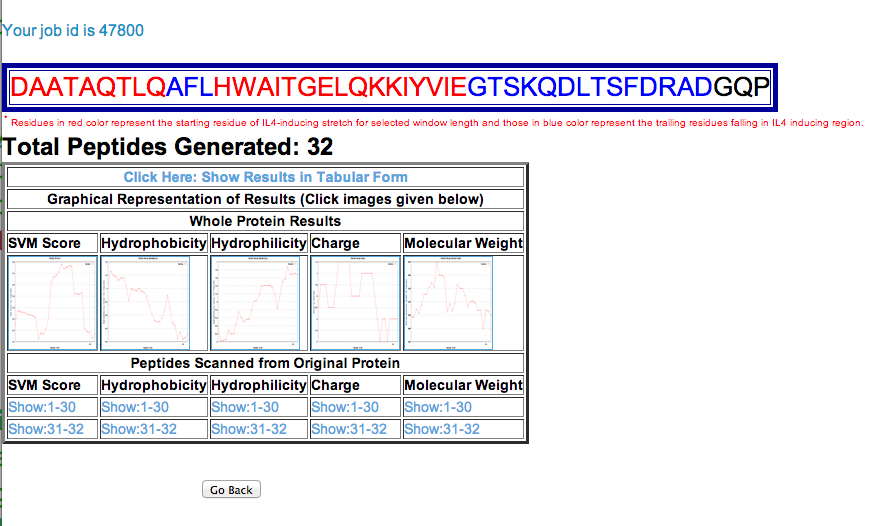Open the Hydrophilicity graph thumbnail
Screen dimensions: 896x526
256,303
